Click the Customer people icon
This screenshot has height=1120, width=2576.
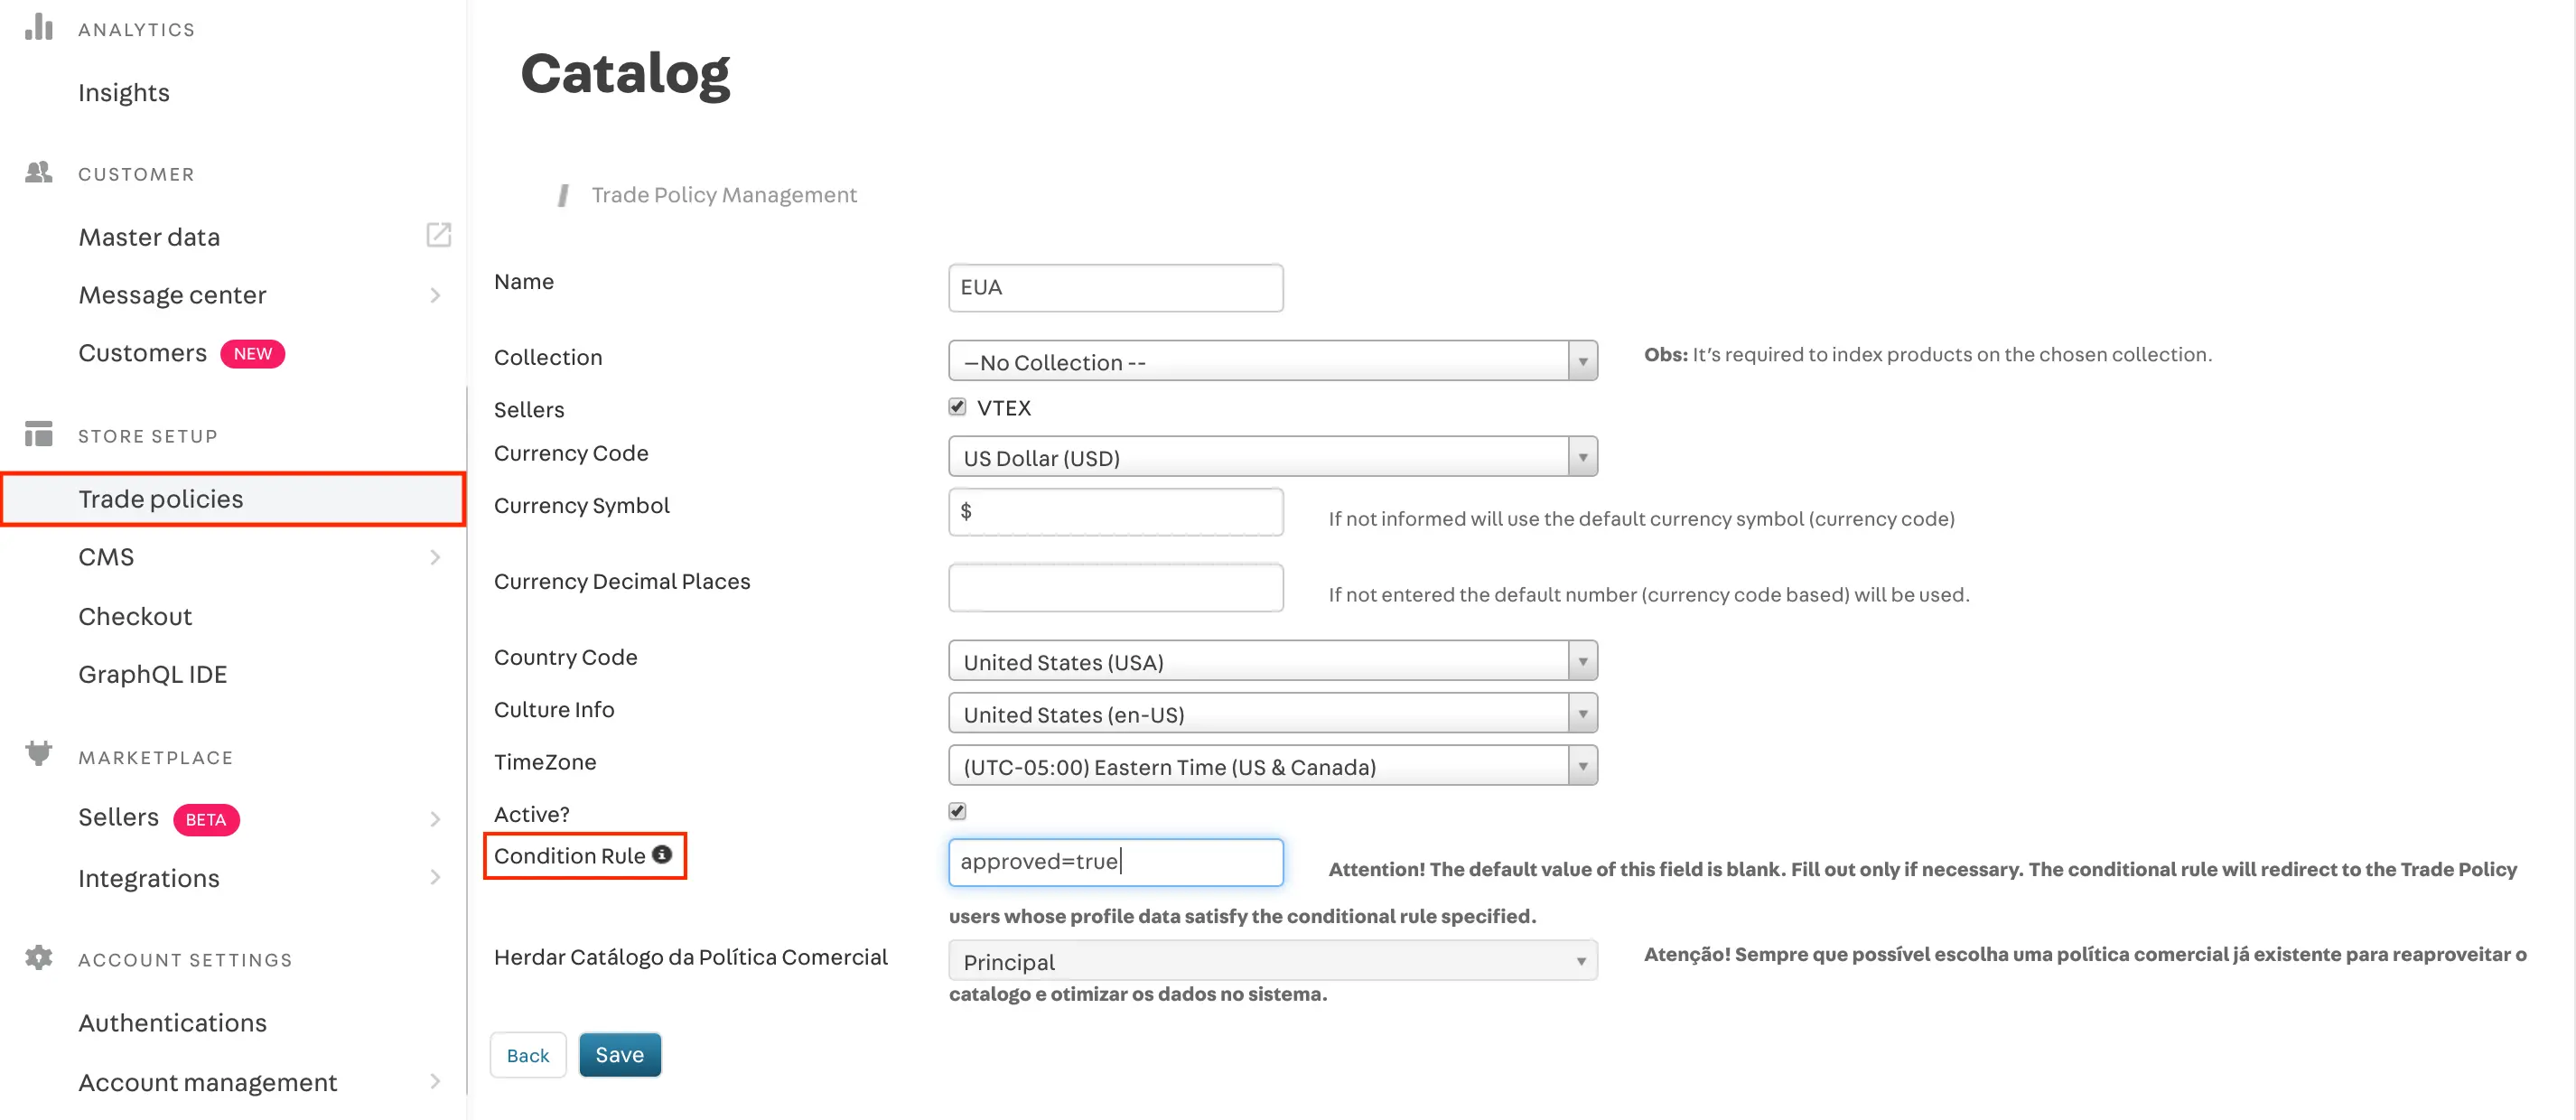pyautogui.click(x=39, y=173)
